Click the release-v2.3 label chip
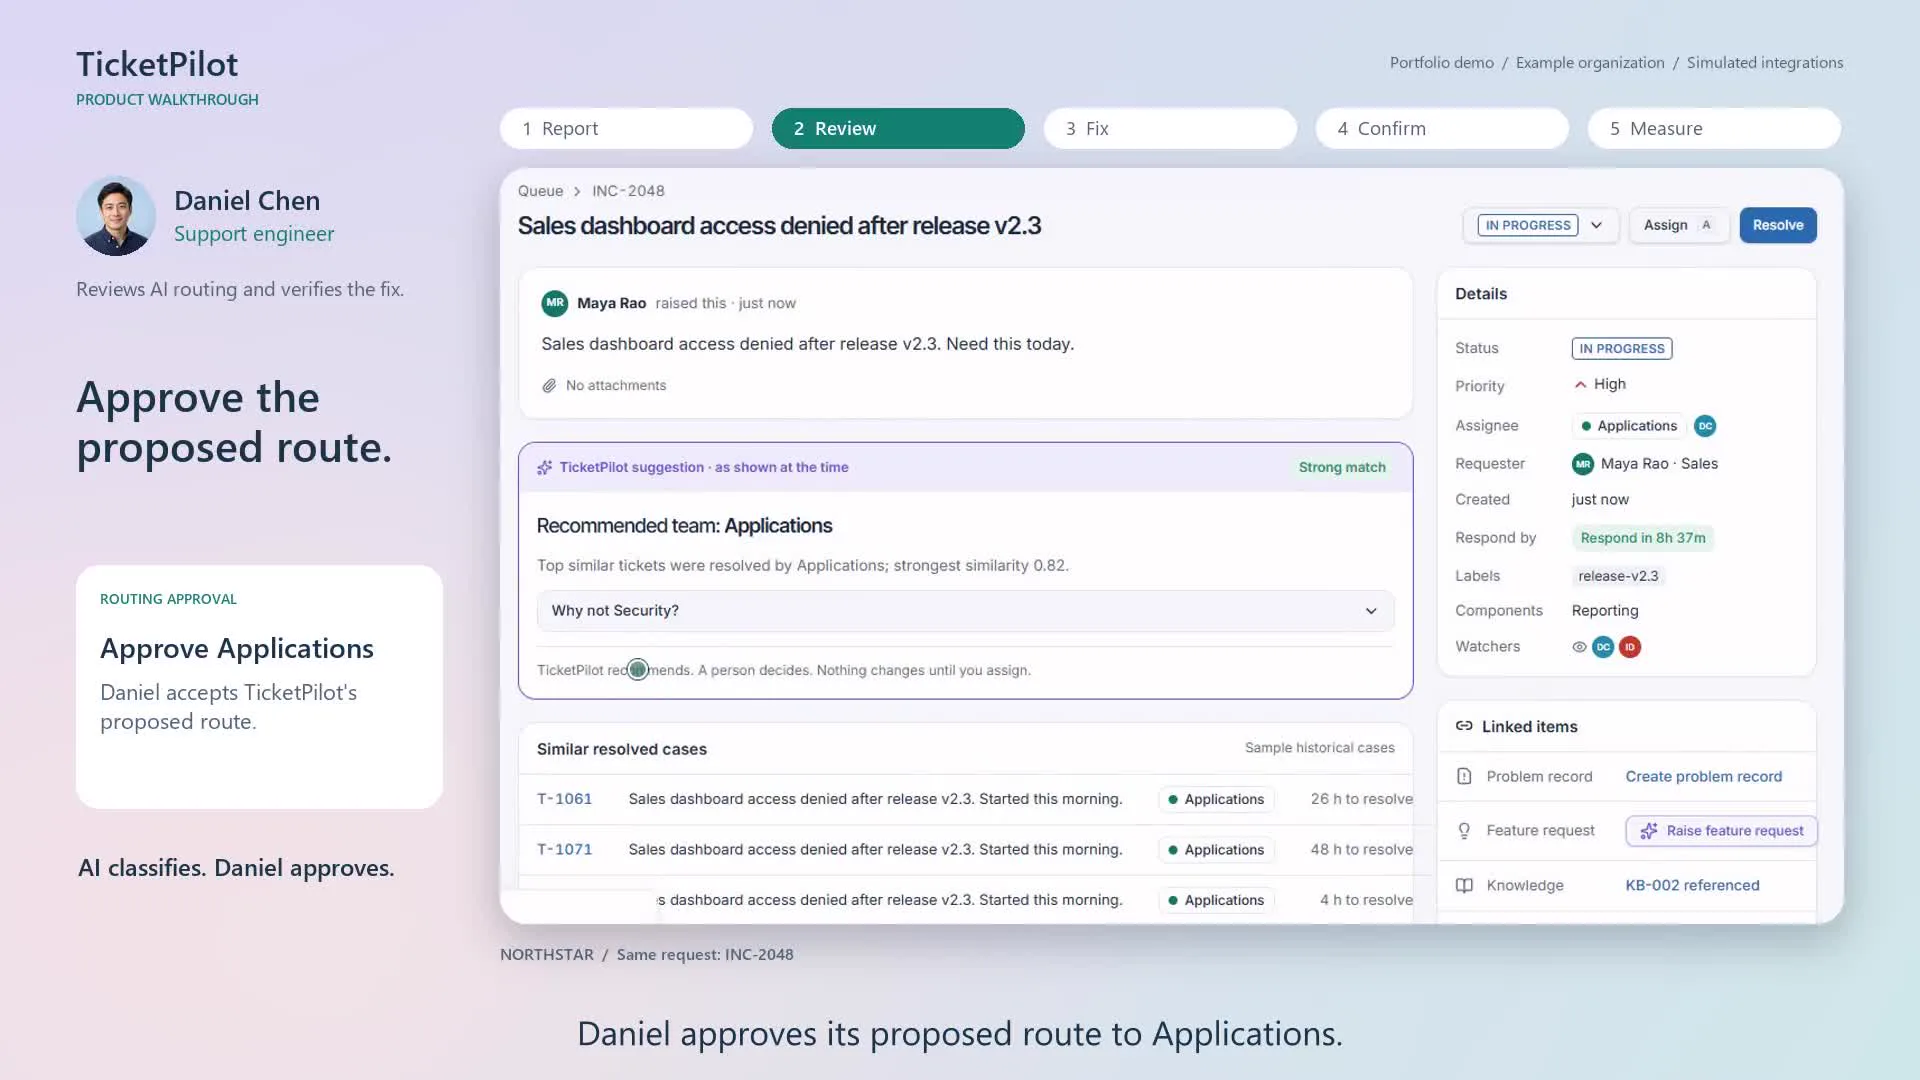This screenshot has width=1920, height=1080. point(1618,576)
